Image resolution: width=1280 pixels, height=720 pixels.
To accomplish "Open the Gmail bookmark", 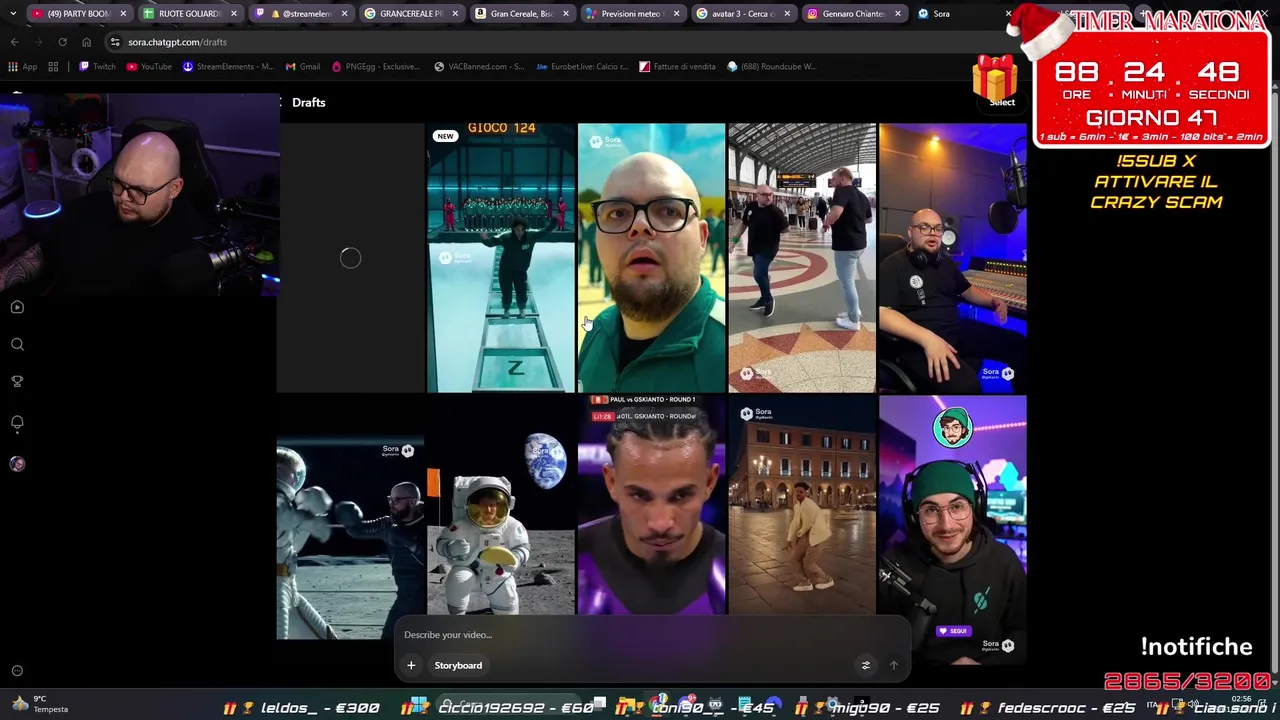I will (303, 67).
